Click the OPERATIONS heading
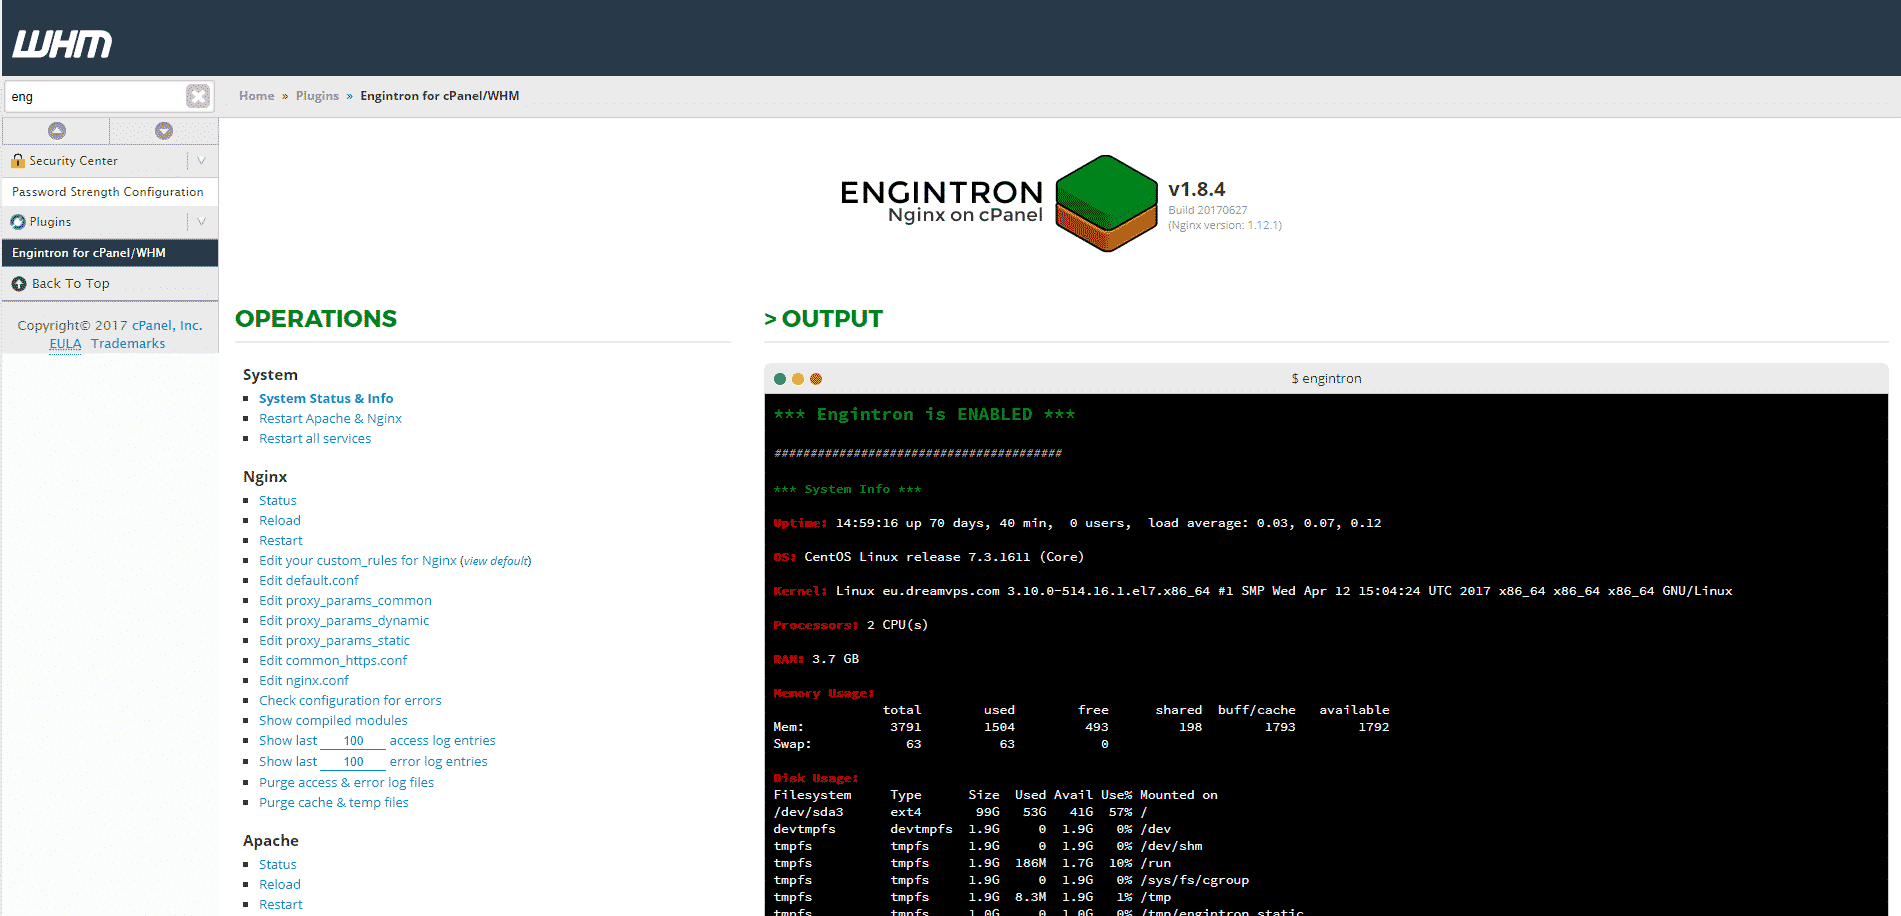Viewport: 1901px width, 916px height. point(316,319)
